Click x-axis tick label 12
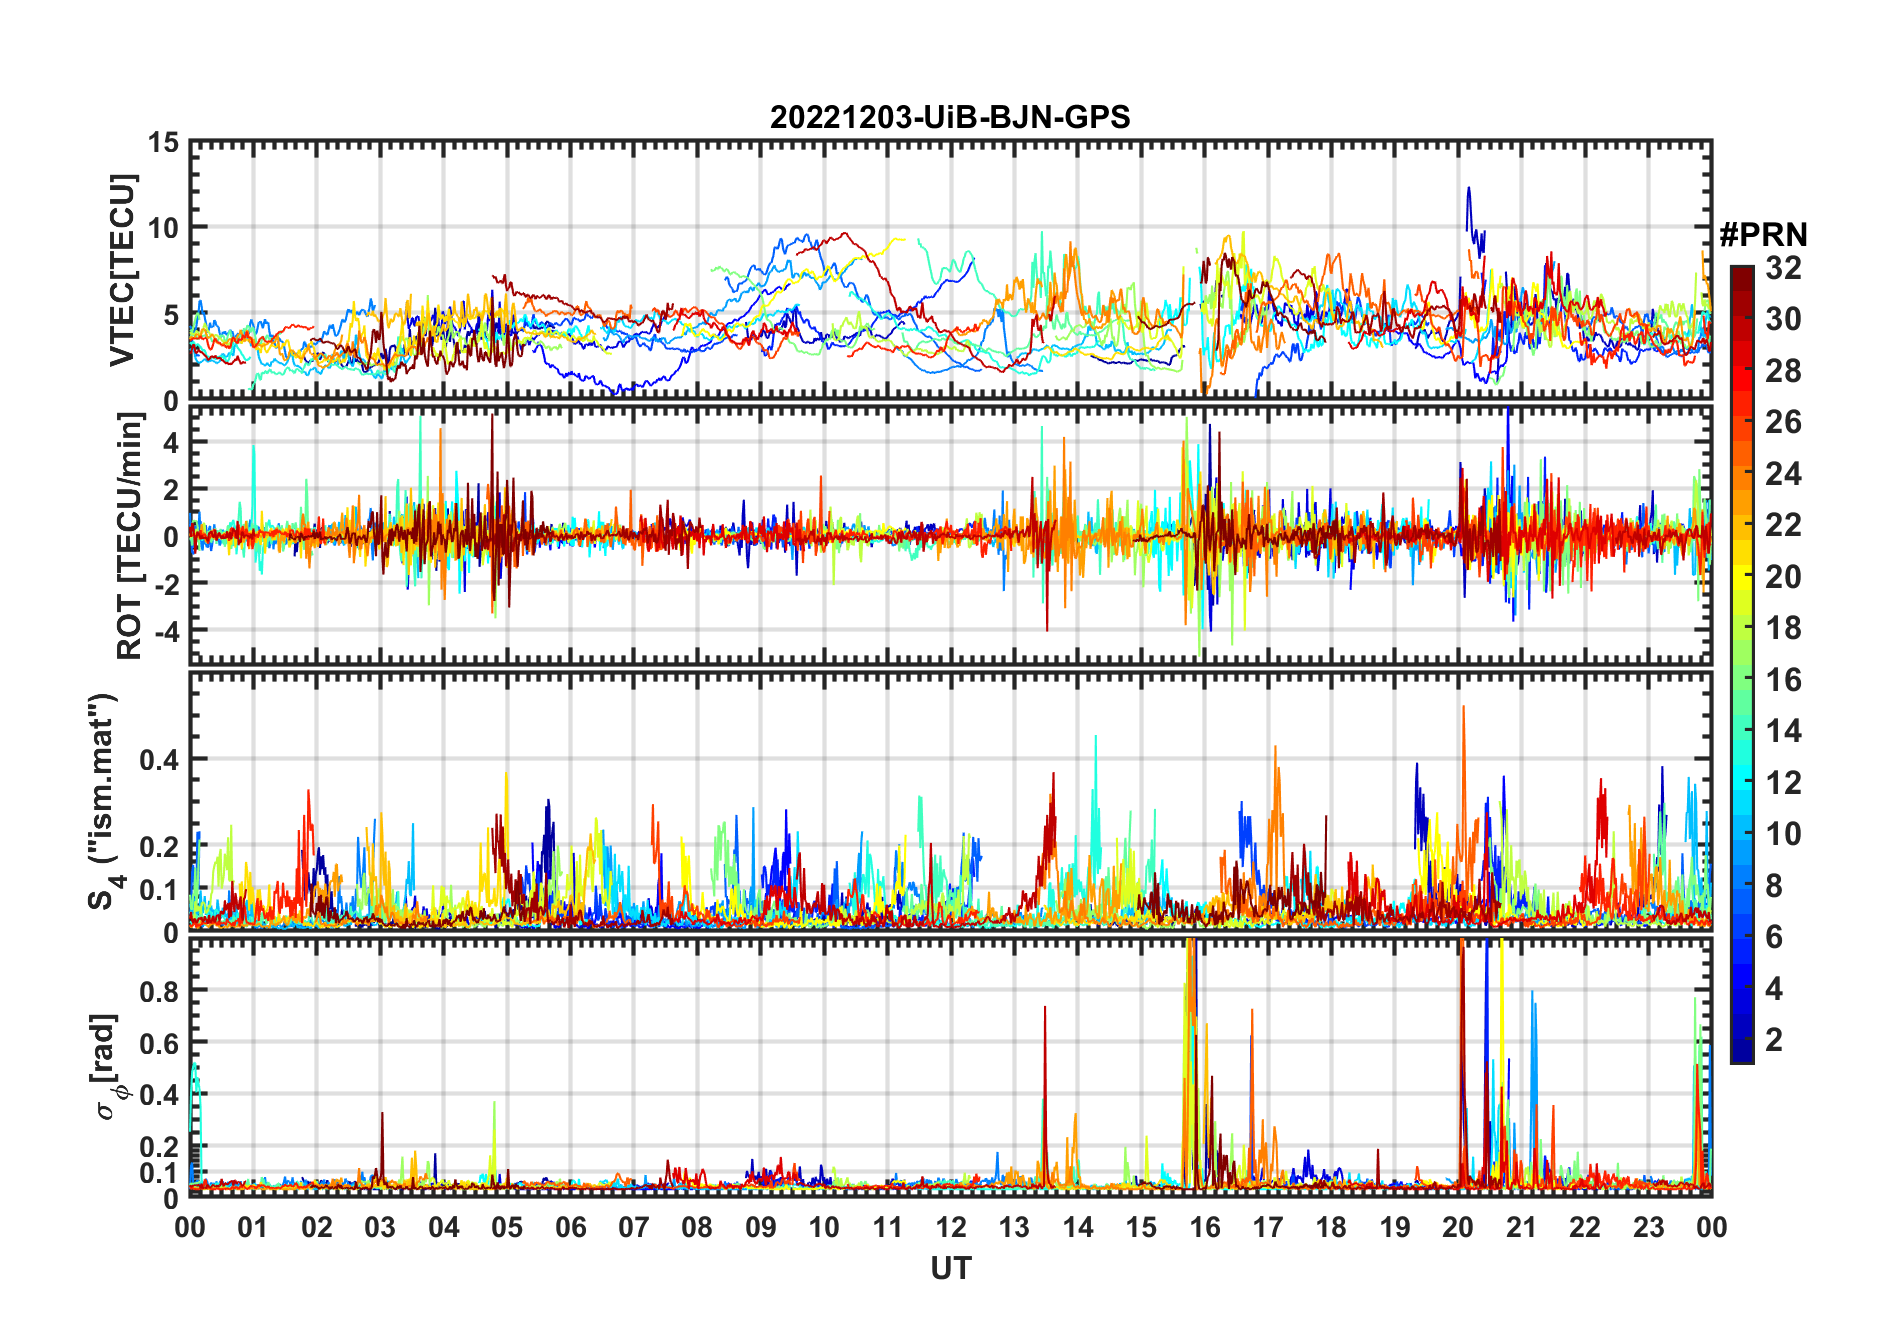The width and height of the screenshot is (1902, 1330). coord(950,1227)
